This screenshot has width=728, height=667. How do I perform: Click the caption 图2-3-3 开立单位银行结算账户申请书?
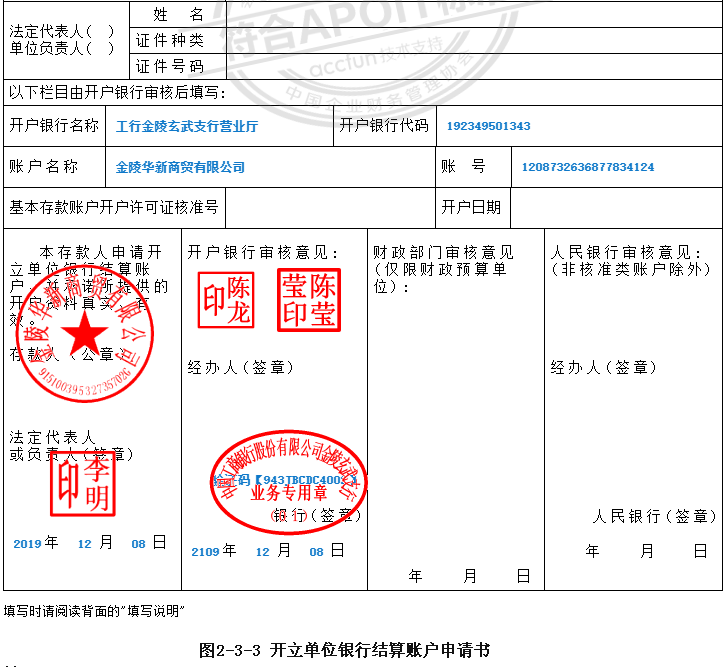[344, 650]
